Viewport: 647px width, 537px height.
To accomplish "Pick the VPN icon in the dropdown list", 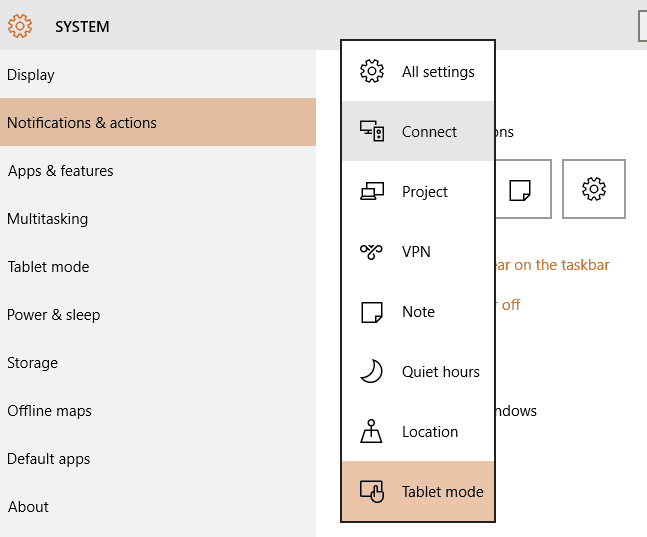I will (x=372, y=252).
